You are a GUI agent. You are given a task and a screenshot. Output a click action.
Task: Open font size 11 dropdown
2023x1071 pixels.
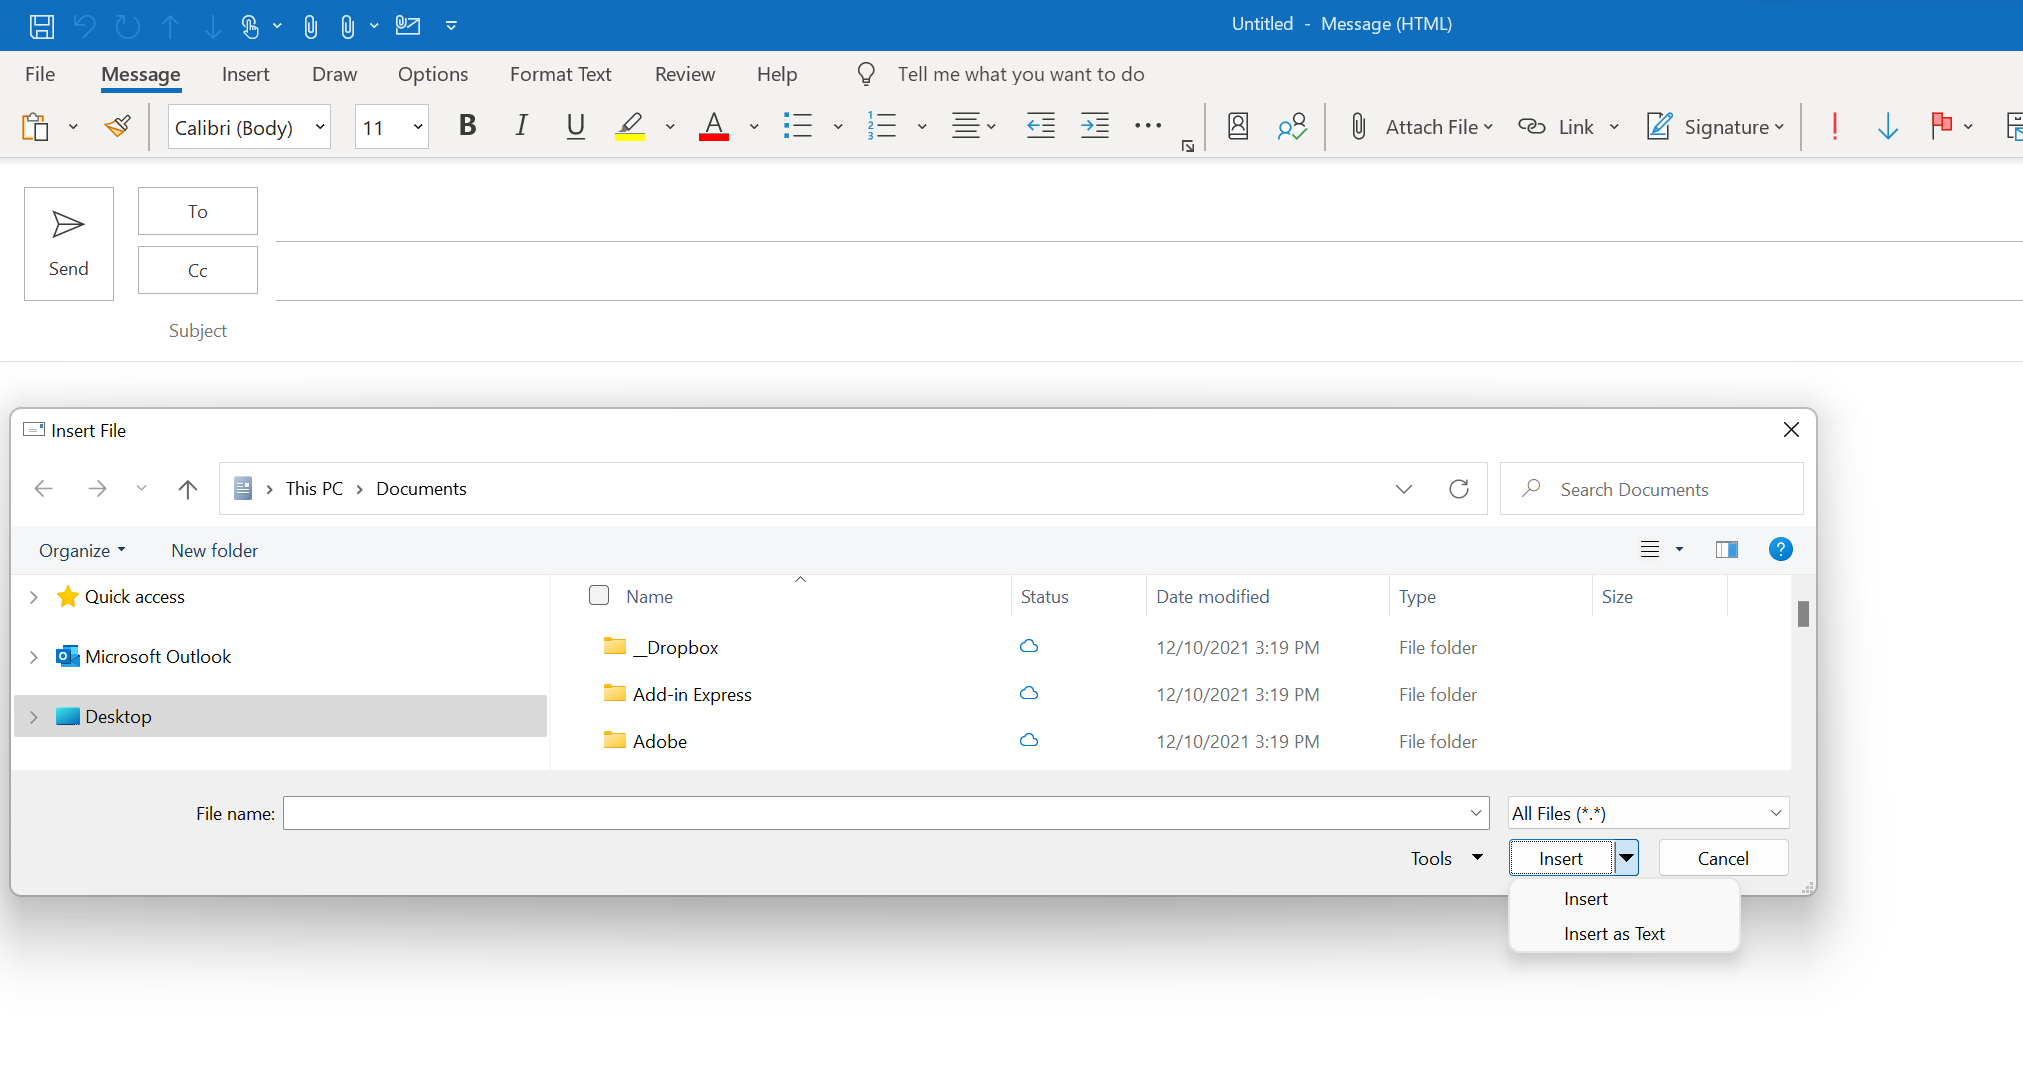(x=418, y=127)
